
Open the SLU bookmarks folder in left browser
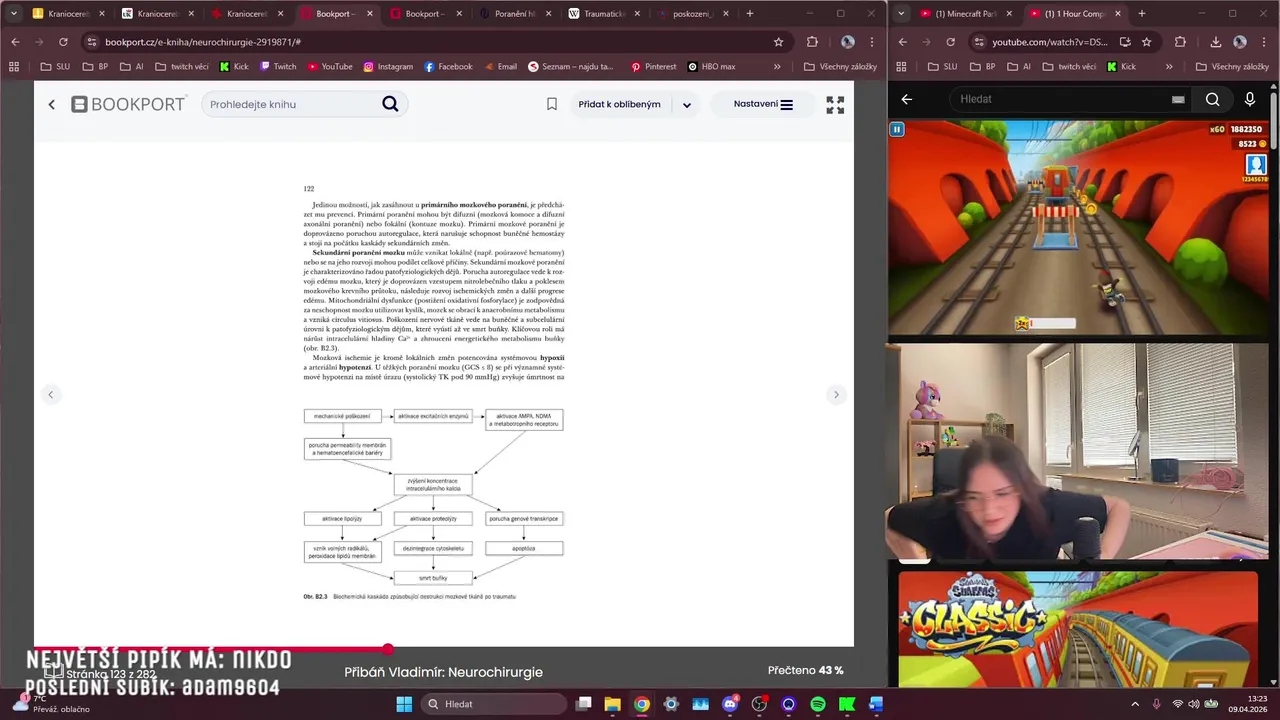[x=56, y=67]
